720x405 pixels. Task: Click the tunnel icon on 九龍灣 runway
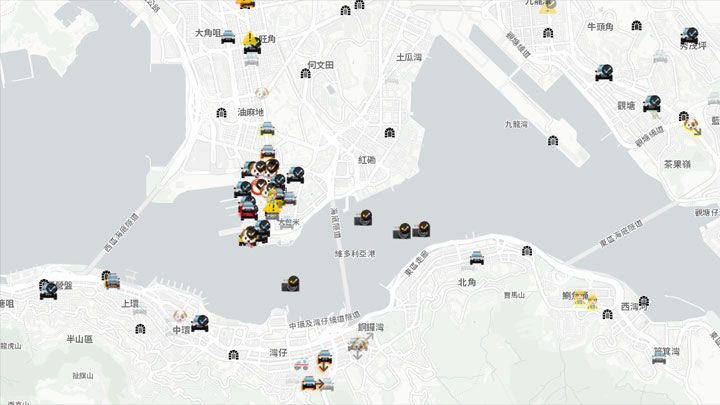tap(553, 141)
